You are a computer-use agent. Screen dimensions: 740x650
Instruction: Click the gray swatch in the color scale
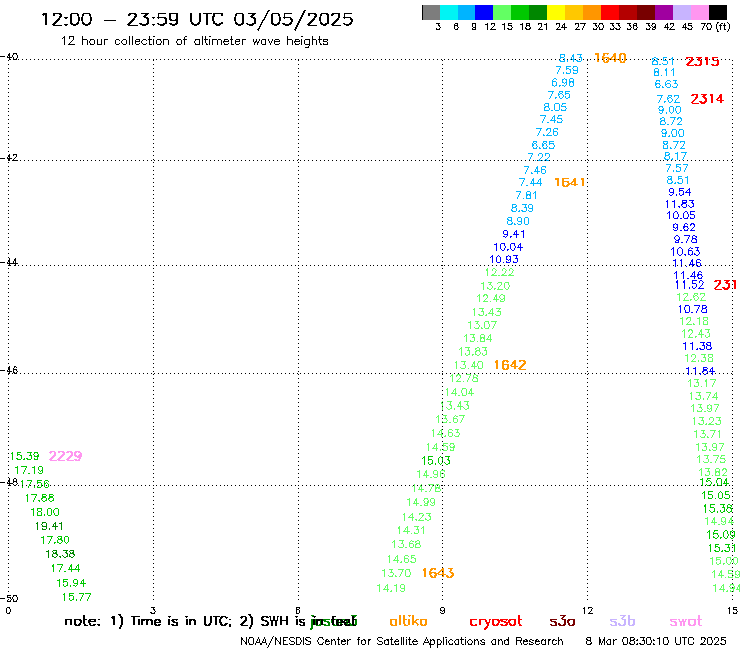pyautogui.click(x=431, y=12)
